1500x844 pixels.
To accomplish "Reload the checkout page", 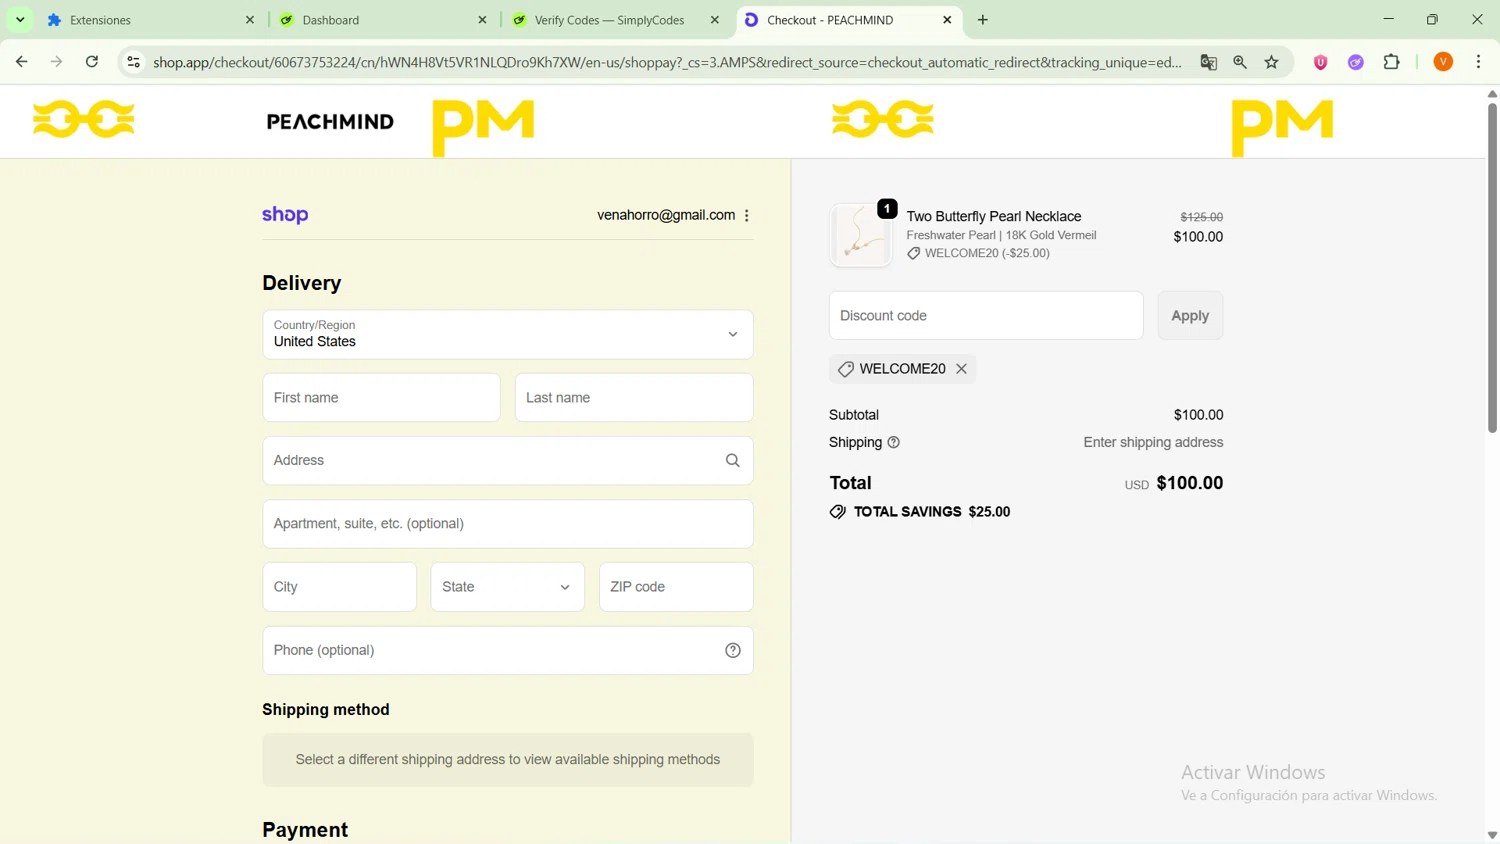I will [92, 62].
